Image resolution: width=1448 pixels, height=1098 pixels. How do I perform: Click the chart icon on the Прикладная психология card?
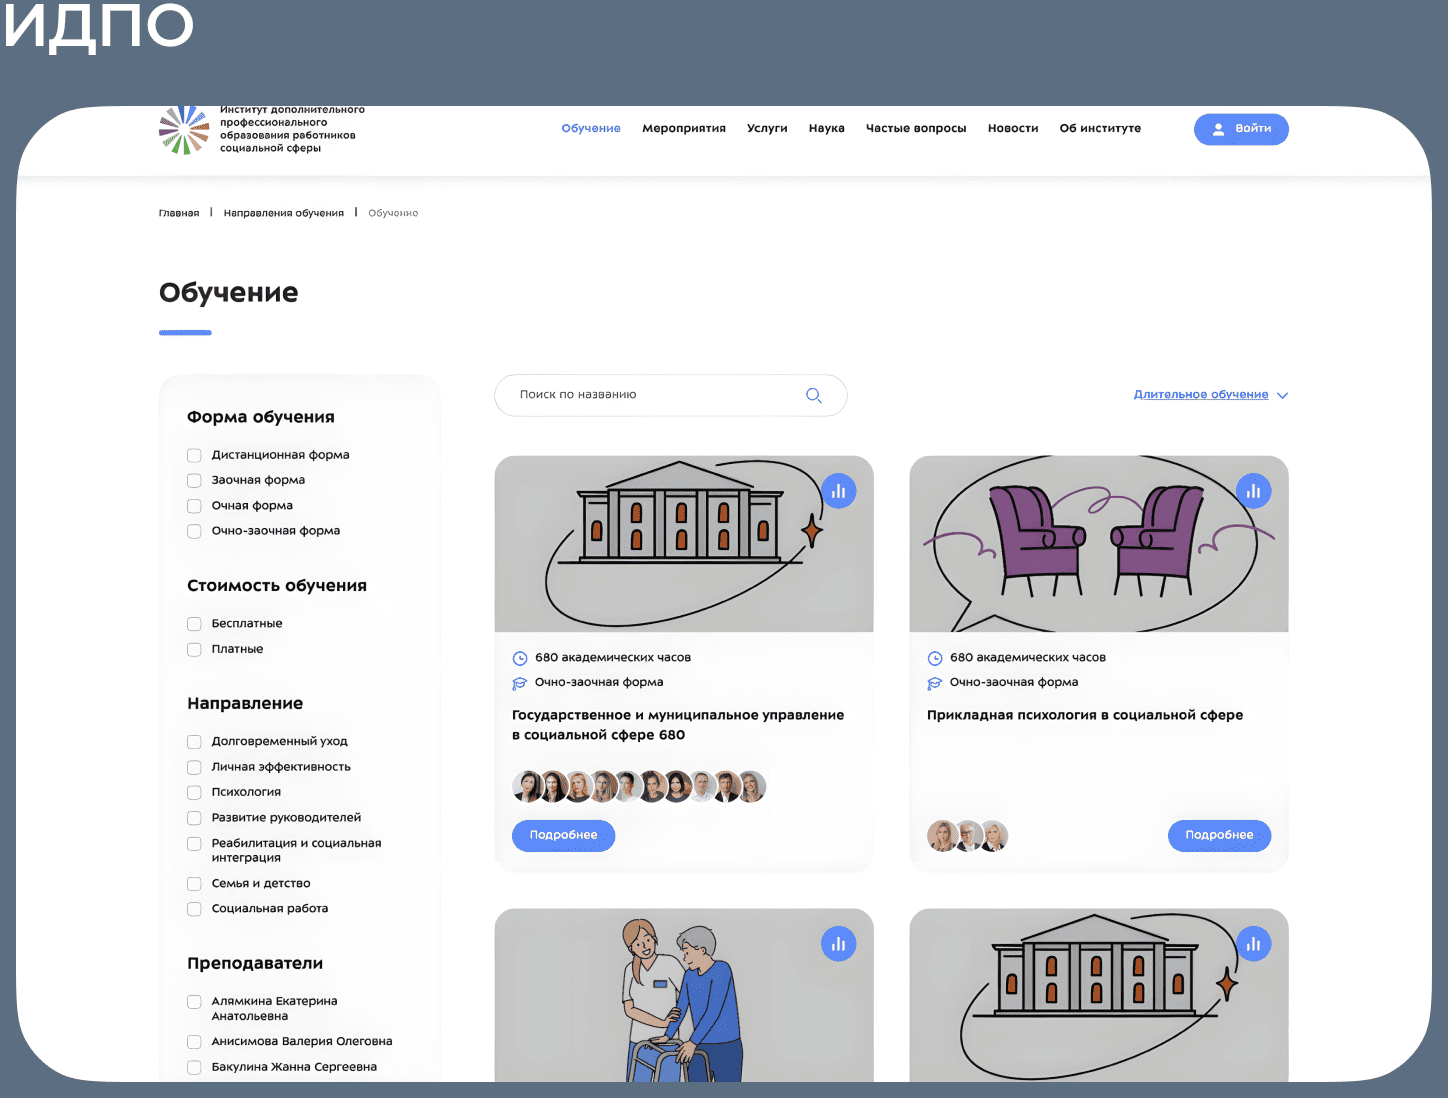1254,491
